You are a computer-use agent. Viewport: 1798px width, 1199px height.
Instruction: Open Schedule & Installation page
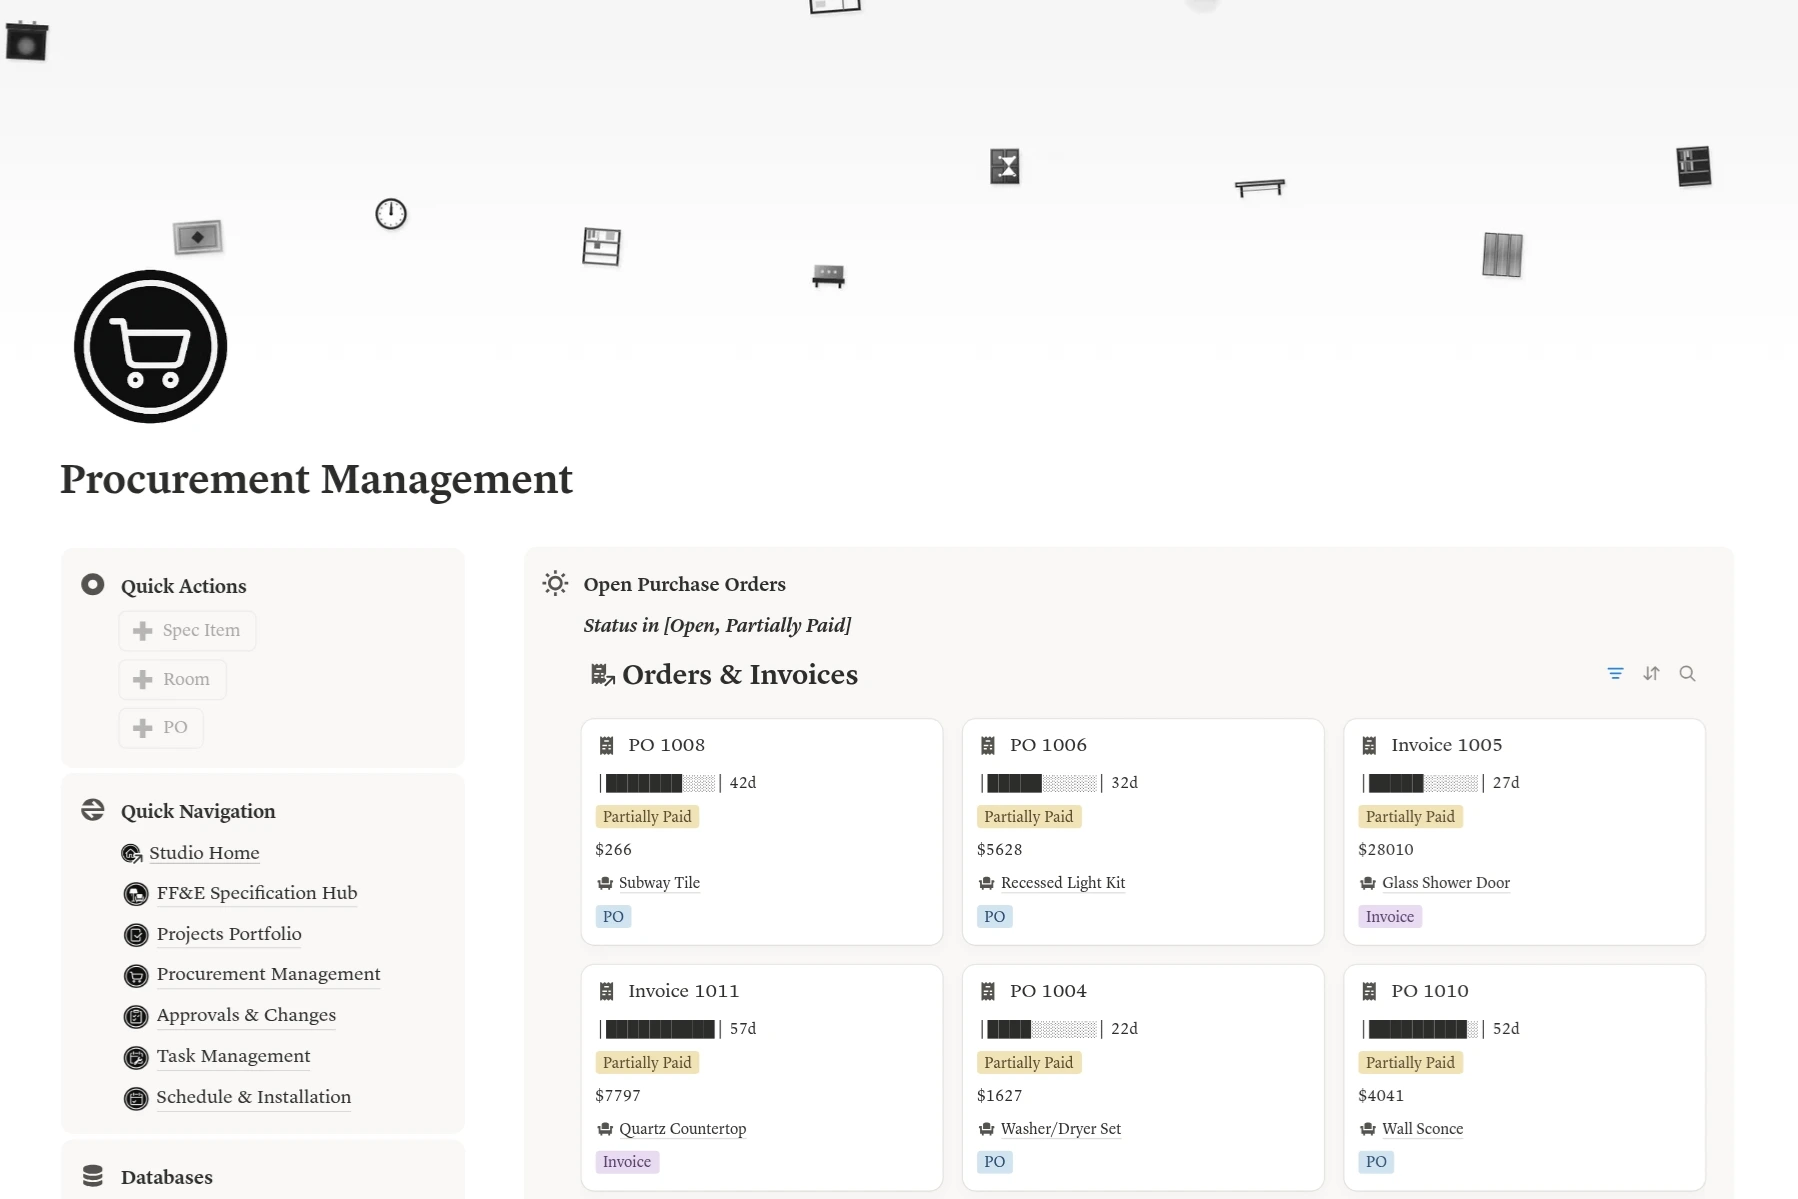click(x=253, y=1097)
